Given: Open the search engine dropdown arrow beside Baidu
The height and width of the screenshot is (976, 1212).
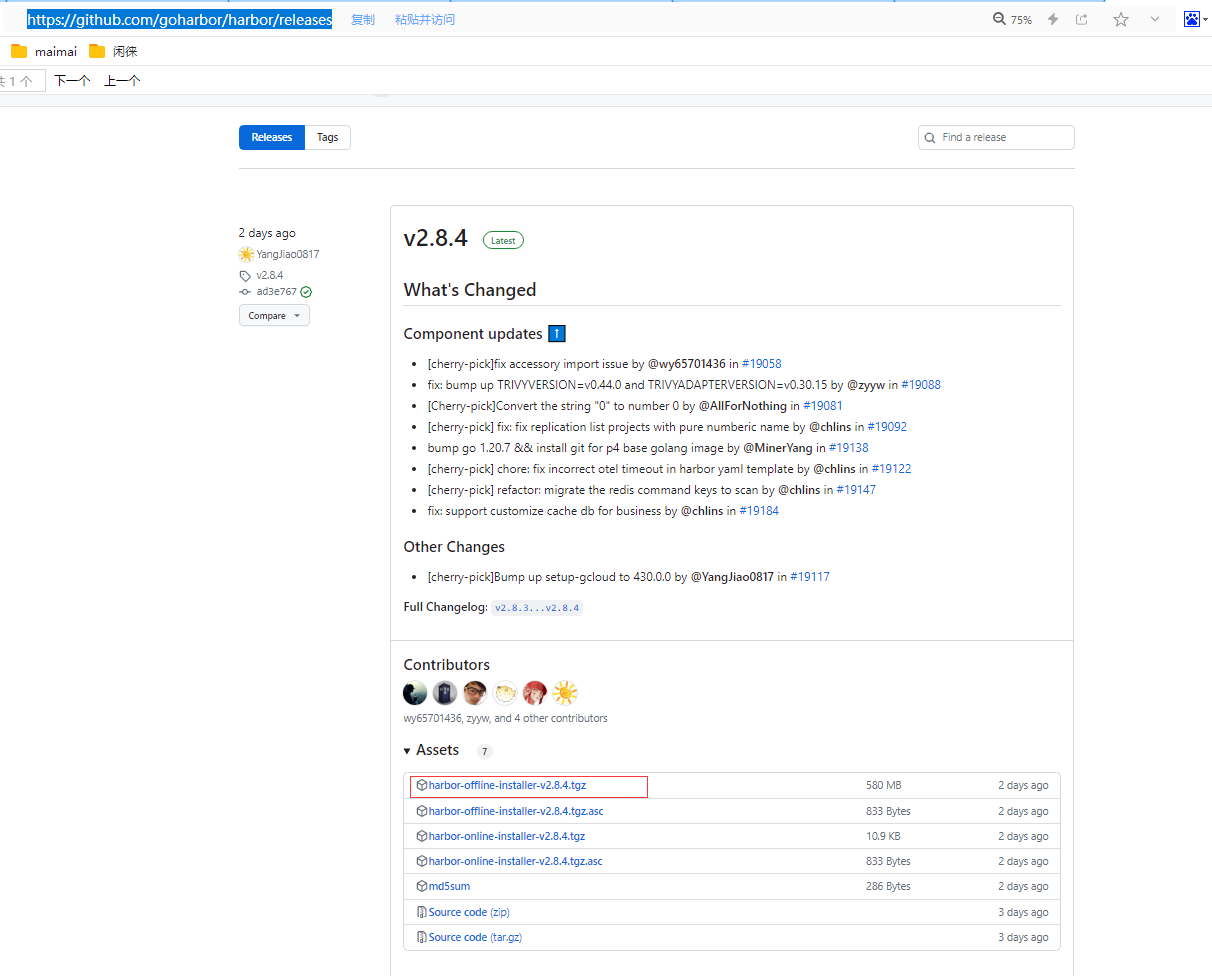Looking at the screenshot, I should coord(1206,19).
